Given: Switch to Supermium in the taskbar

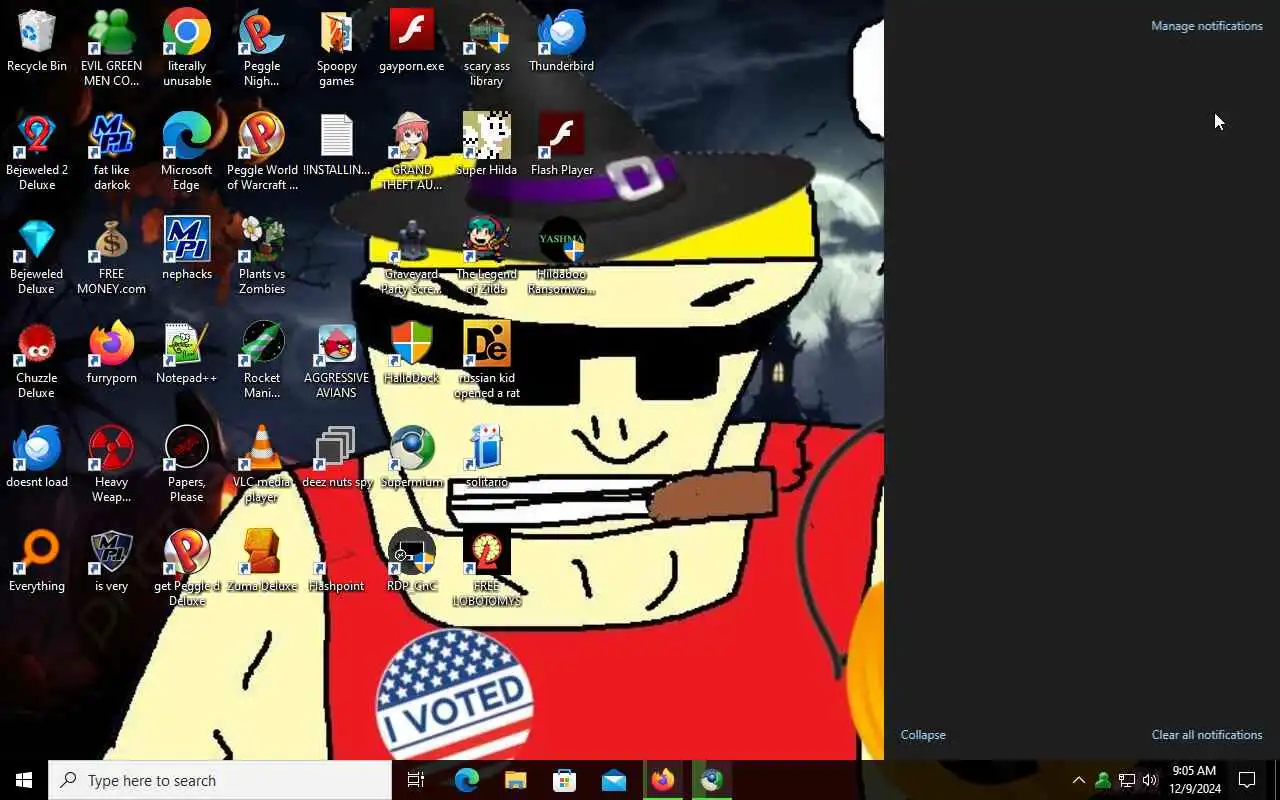Looking at the screenshot, I should pos(712,780).
